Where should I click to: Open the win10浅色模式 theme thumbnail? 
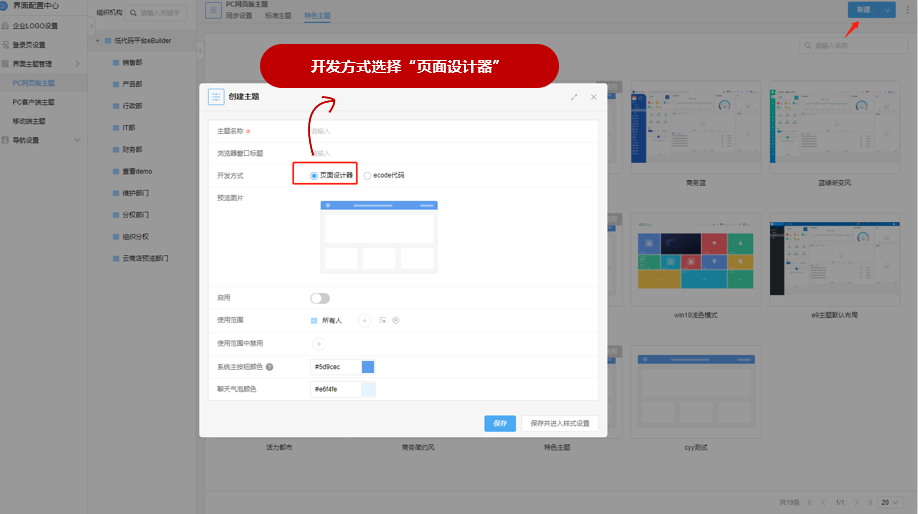point(696,259)
